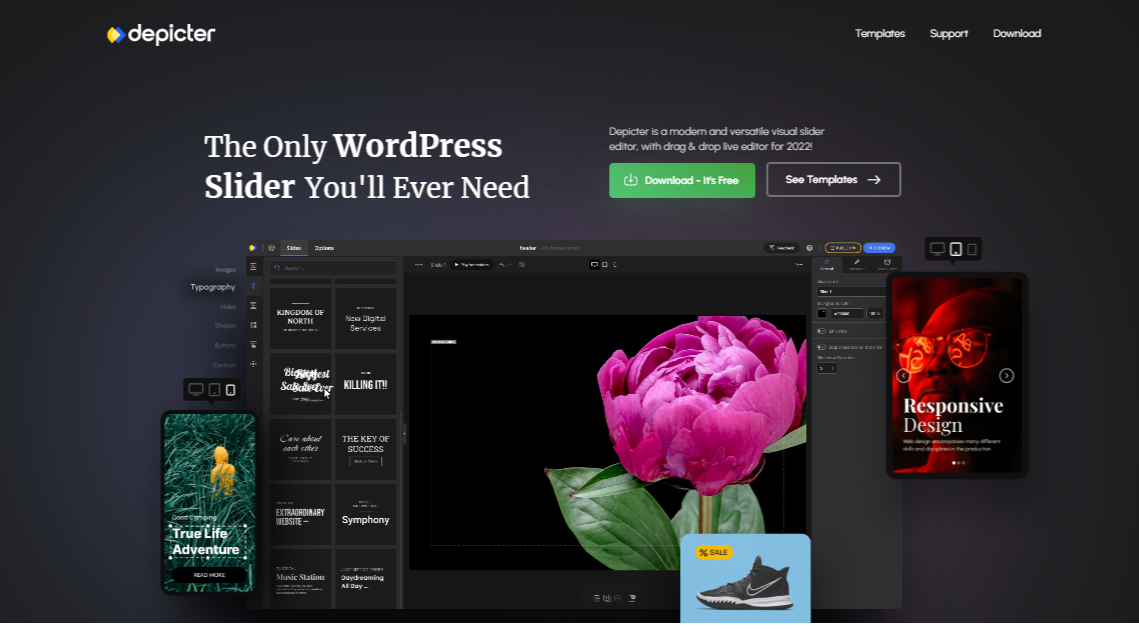Click the tablet icon above the Responsive Design mockup
The height and width of the screenshot is (629, 1139).
(x=956, y=249)
